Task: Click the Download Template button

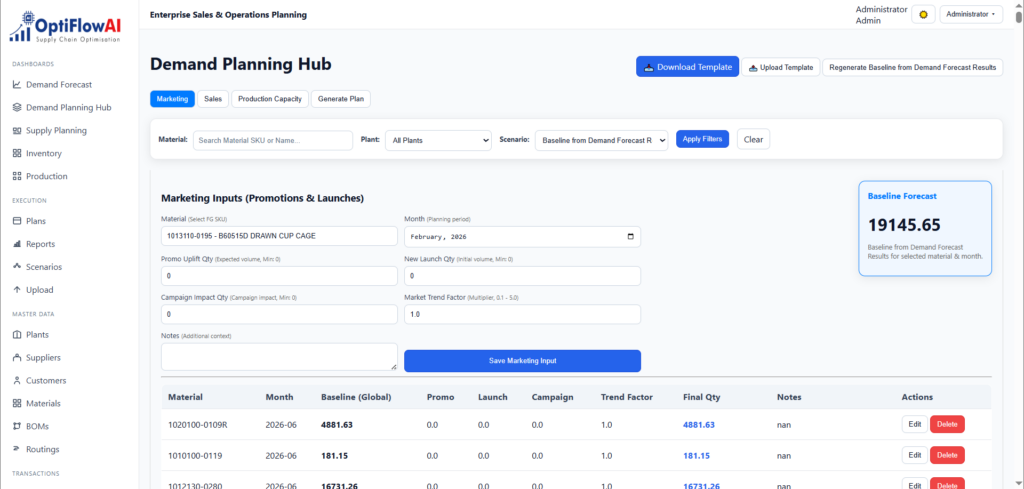Action: click(687, 67)
